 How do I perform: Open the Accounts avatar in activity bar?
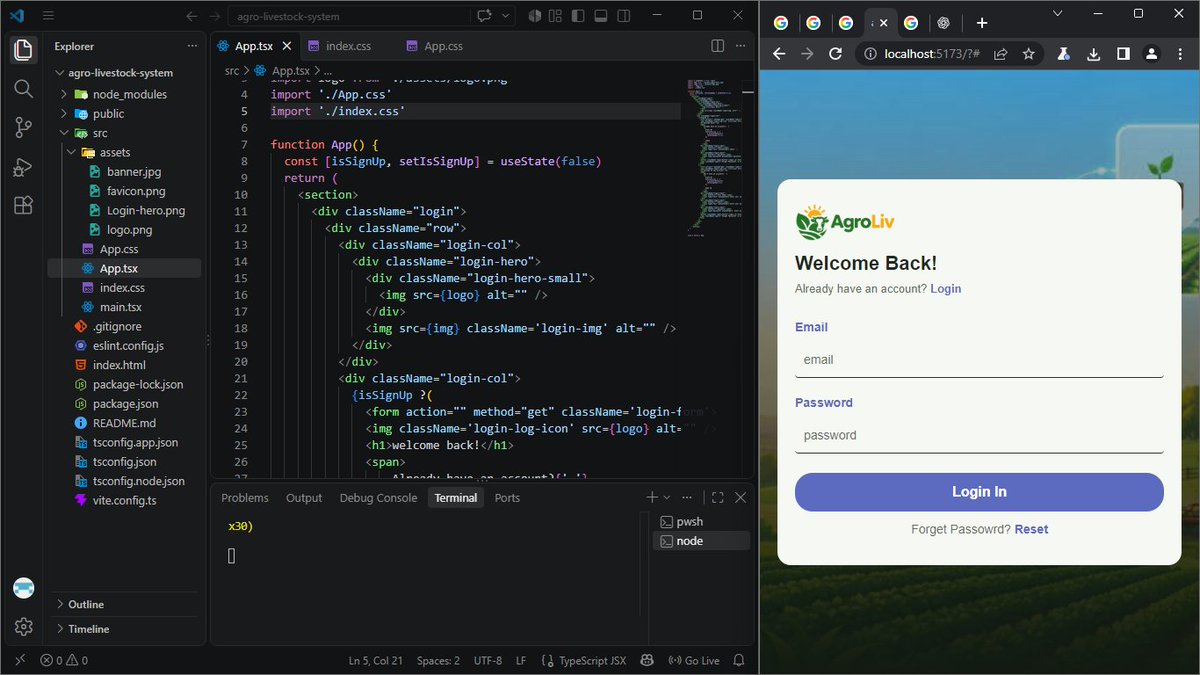24,588
